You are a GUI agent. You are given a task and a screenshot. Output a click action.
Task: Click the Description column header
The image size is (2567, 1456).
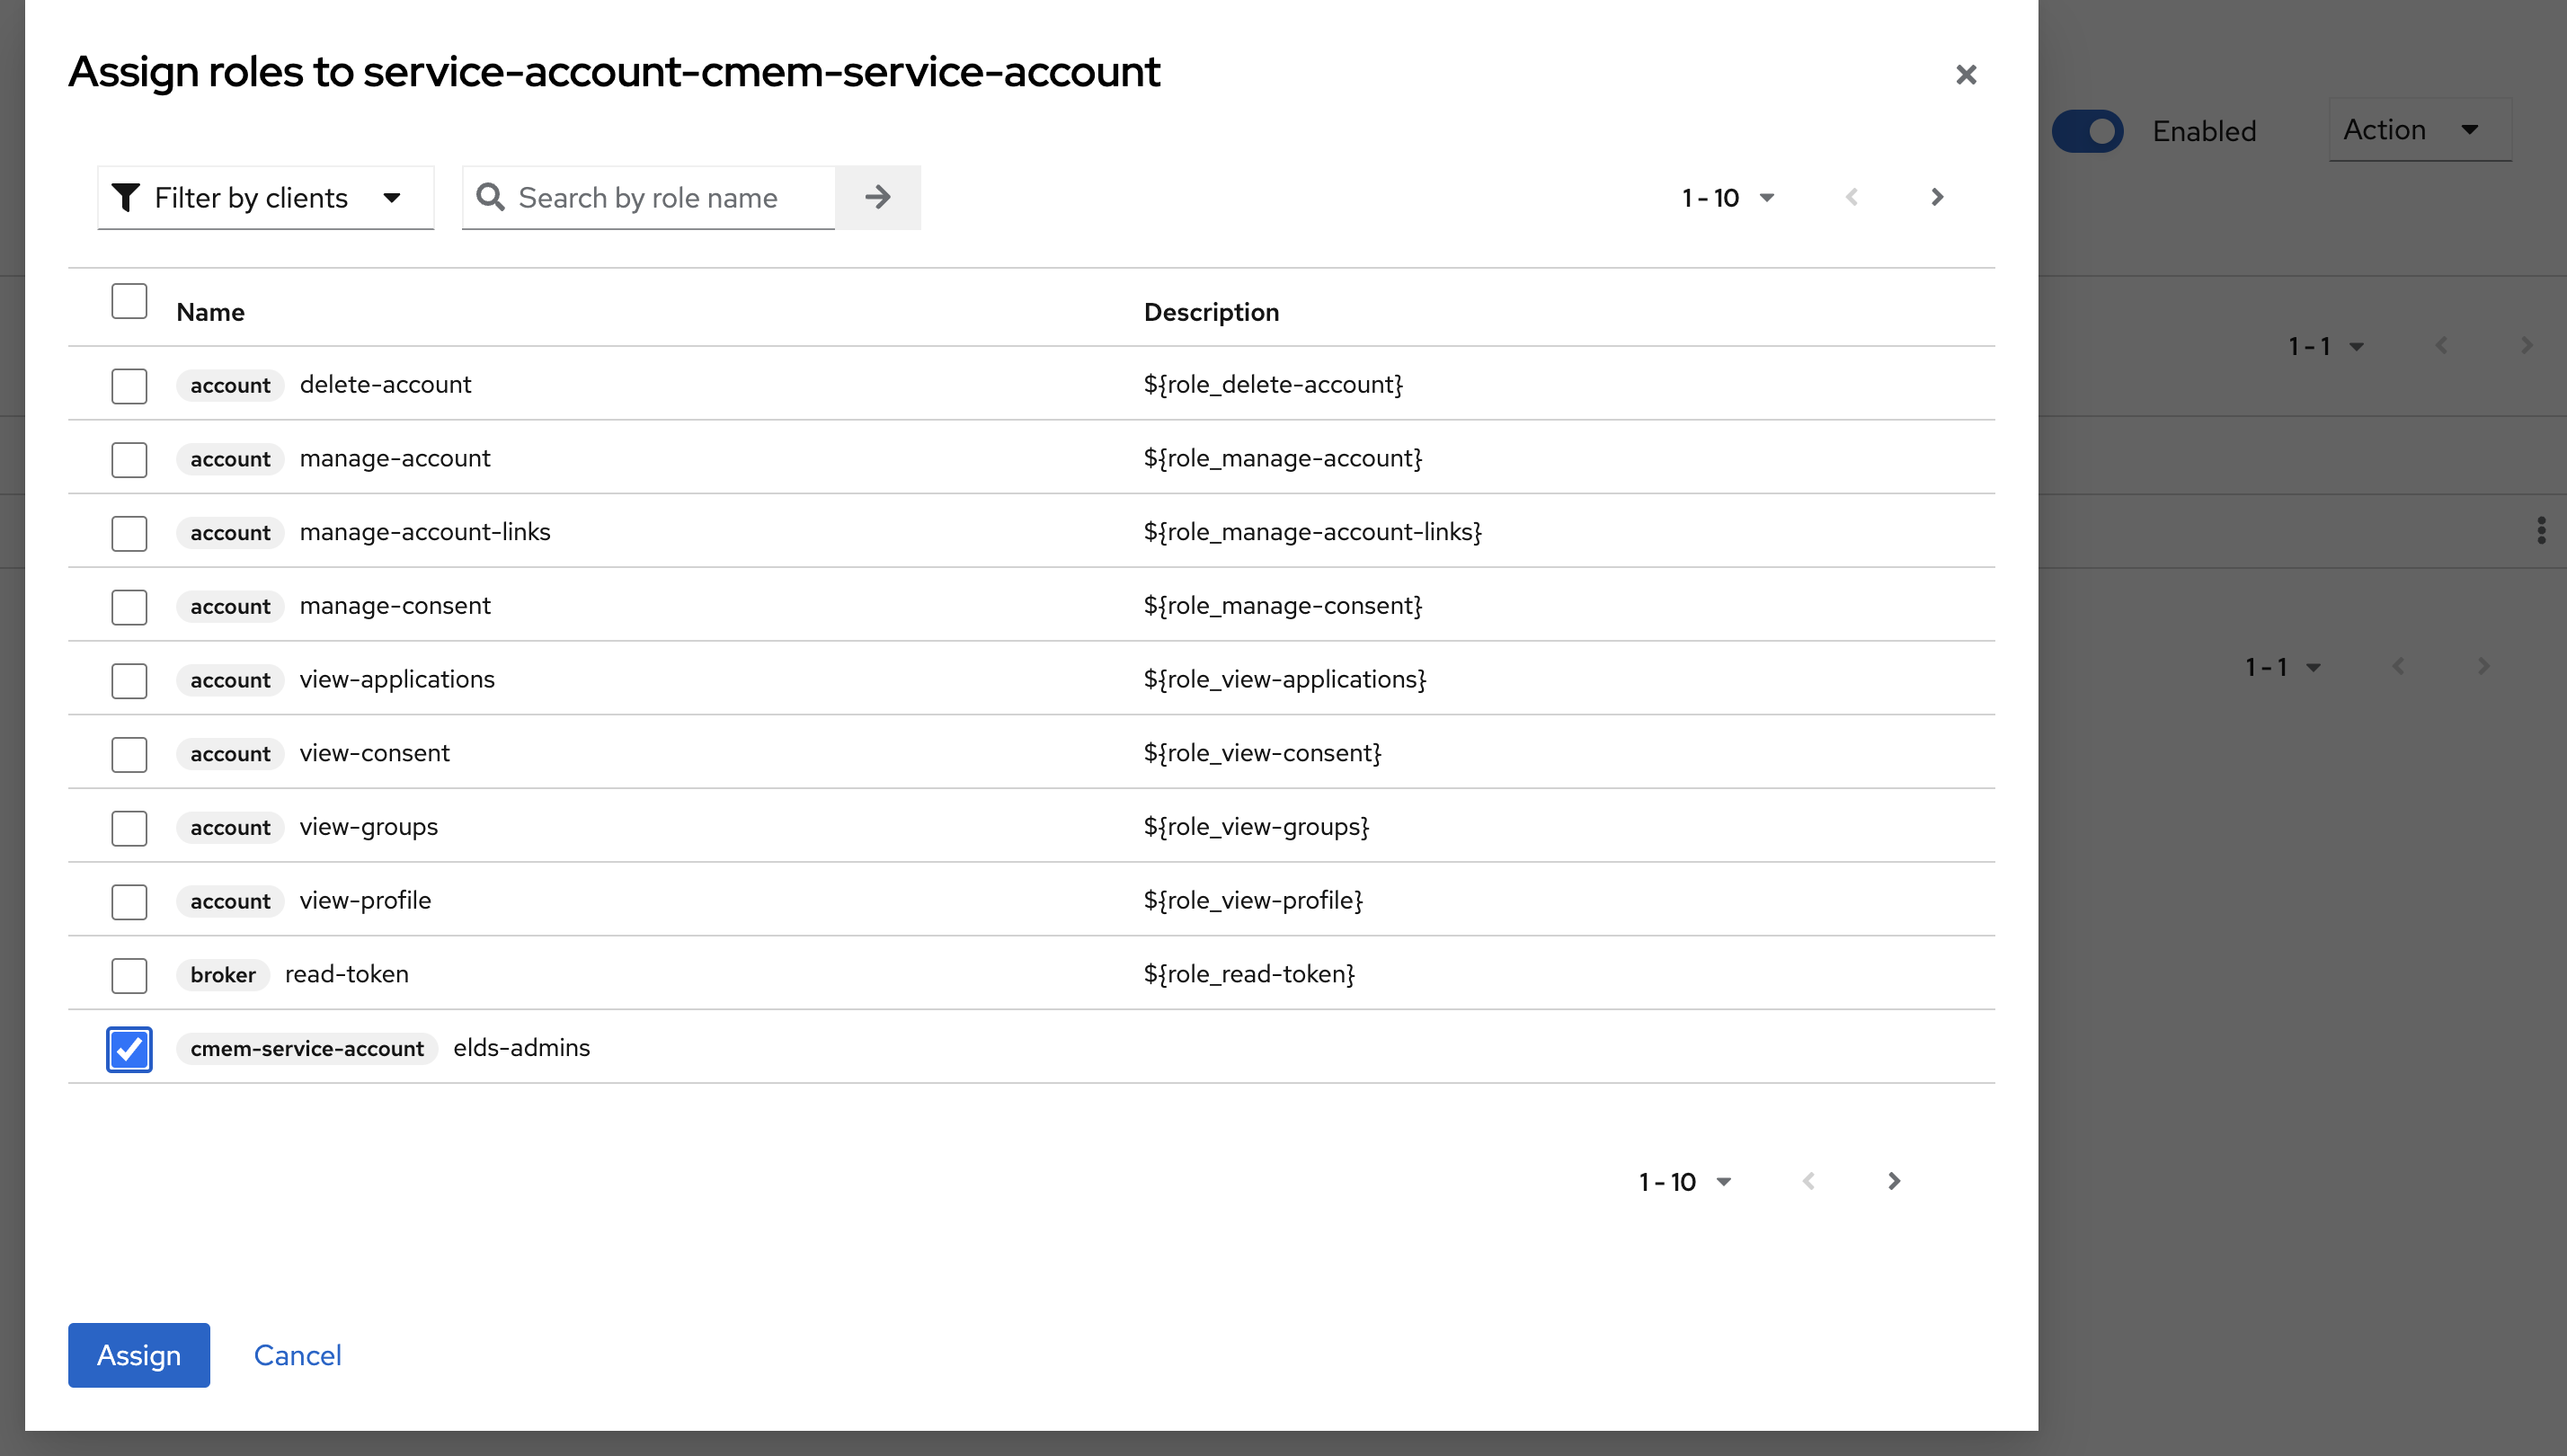[x=1211, y=311]
